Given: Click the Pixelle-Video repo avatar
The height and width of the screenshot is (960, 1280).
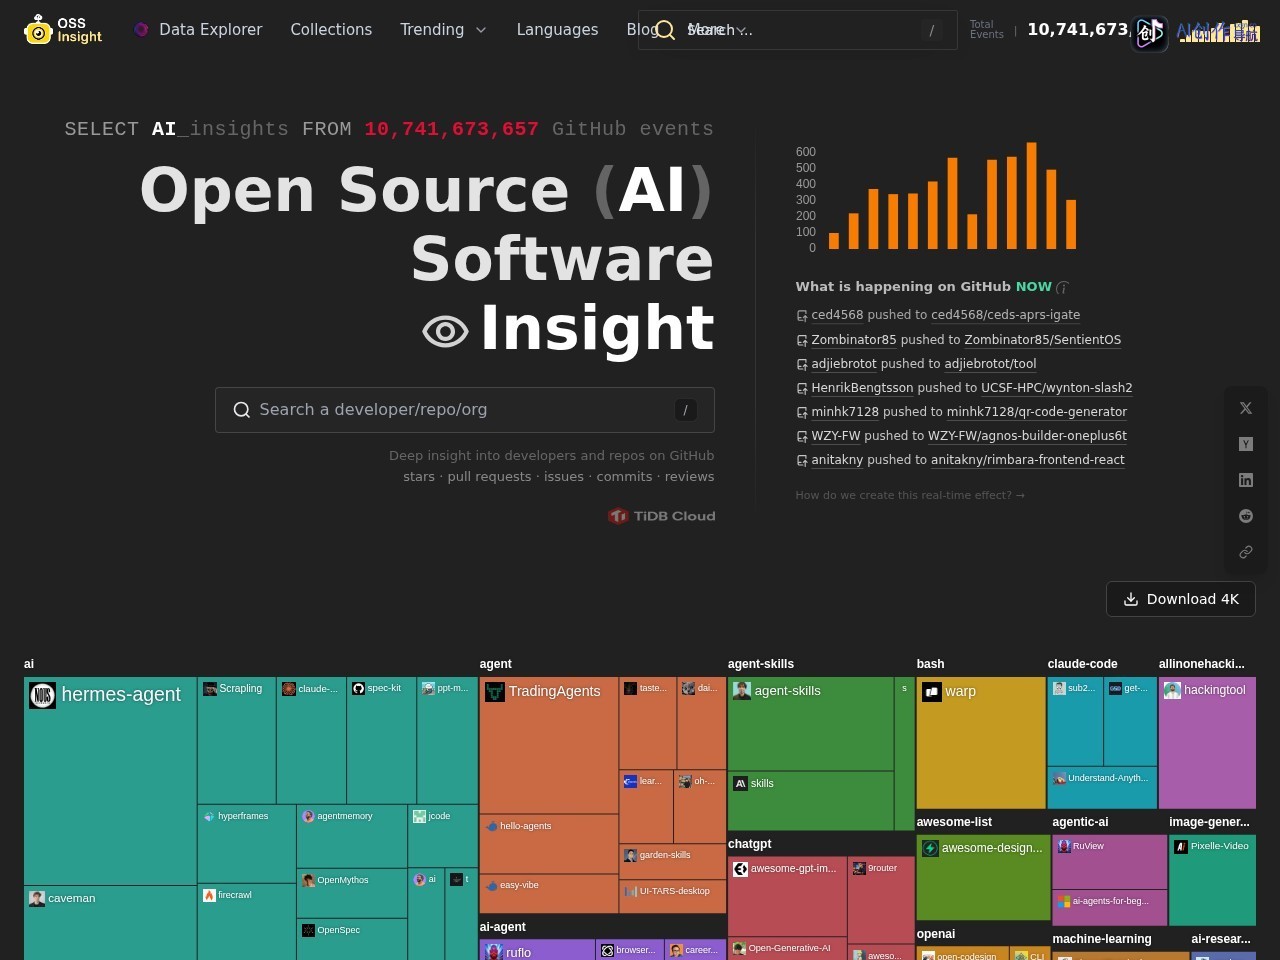Looking at the screenshot, I should click(1181, 846).
